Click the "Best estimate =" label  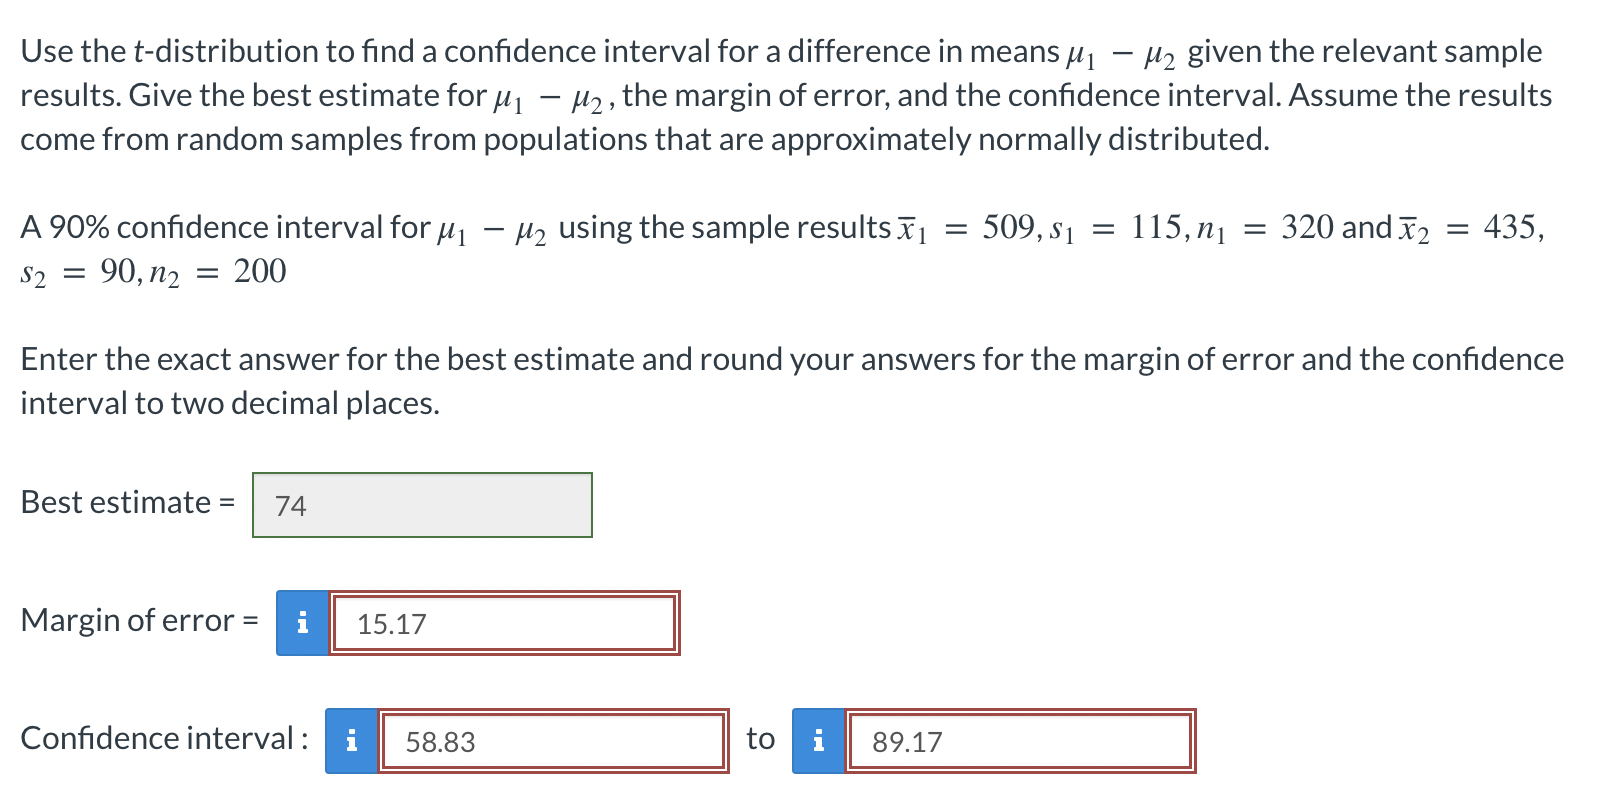(127, 502)
